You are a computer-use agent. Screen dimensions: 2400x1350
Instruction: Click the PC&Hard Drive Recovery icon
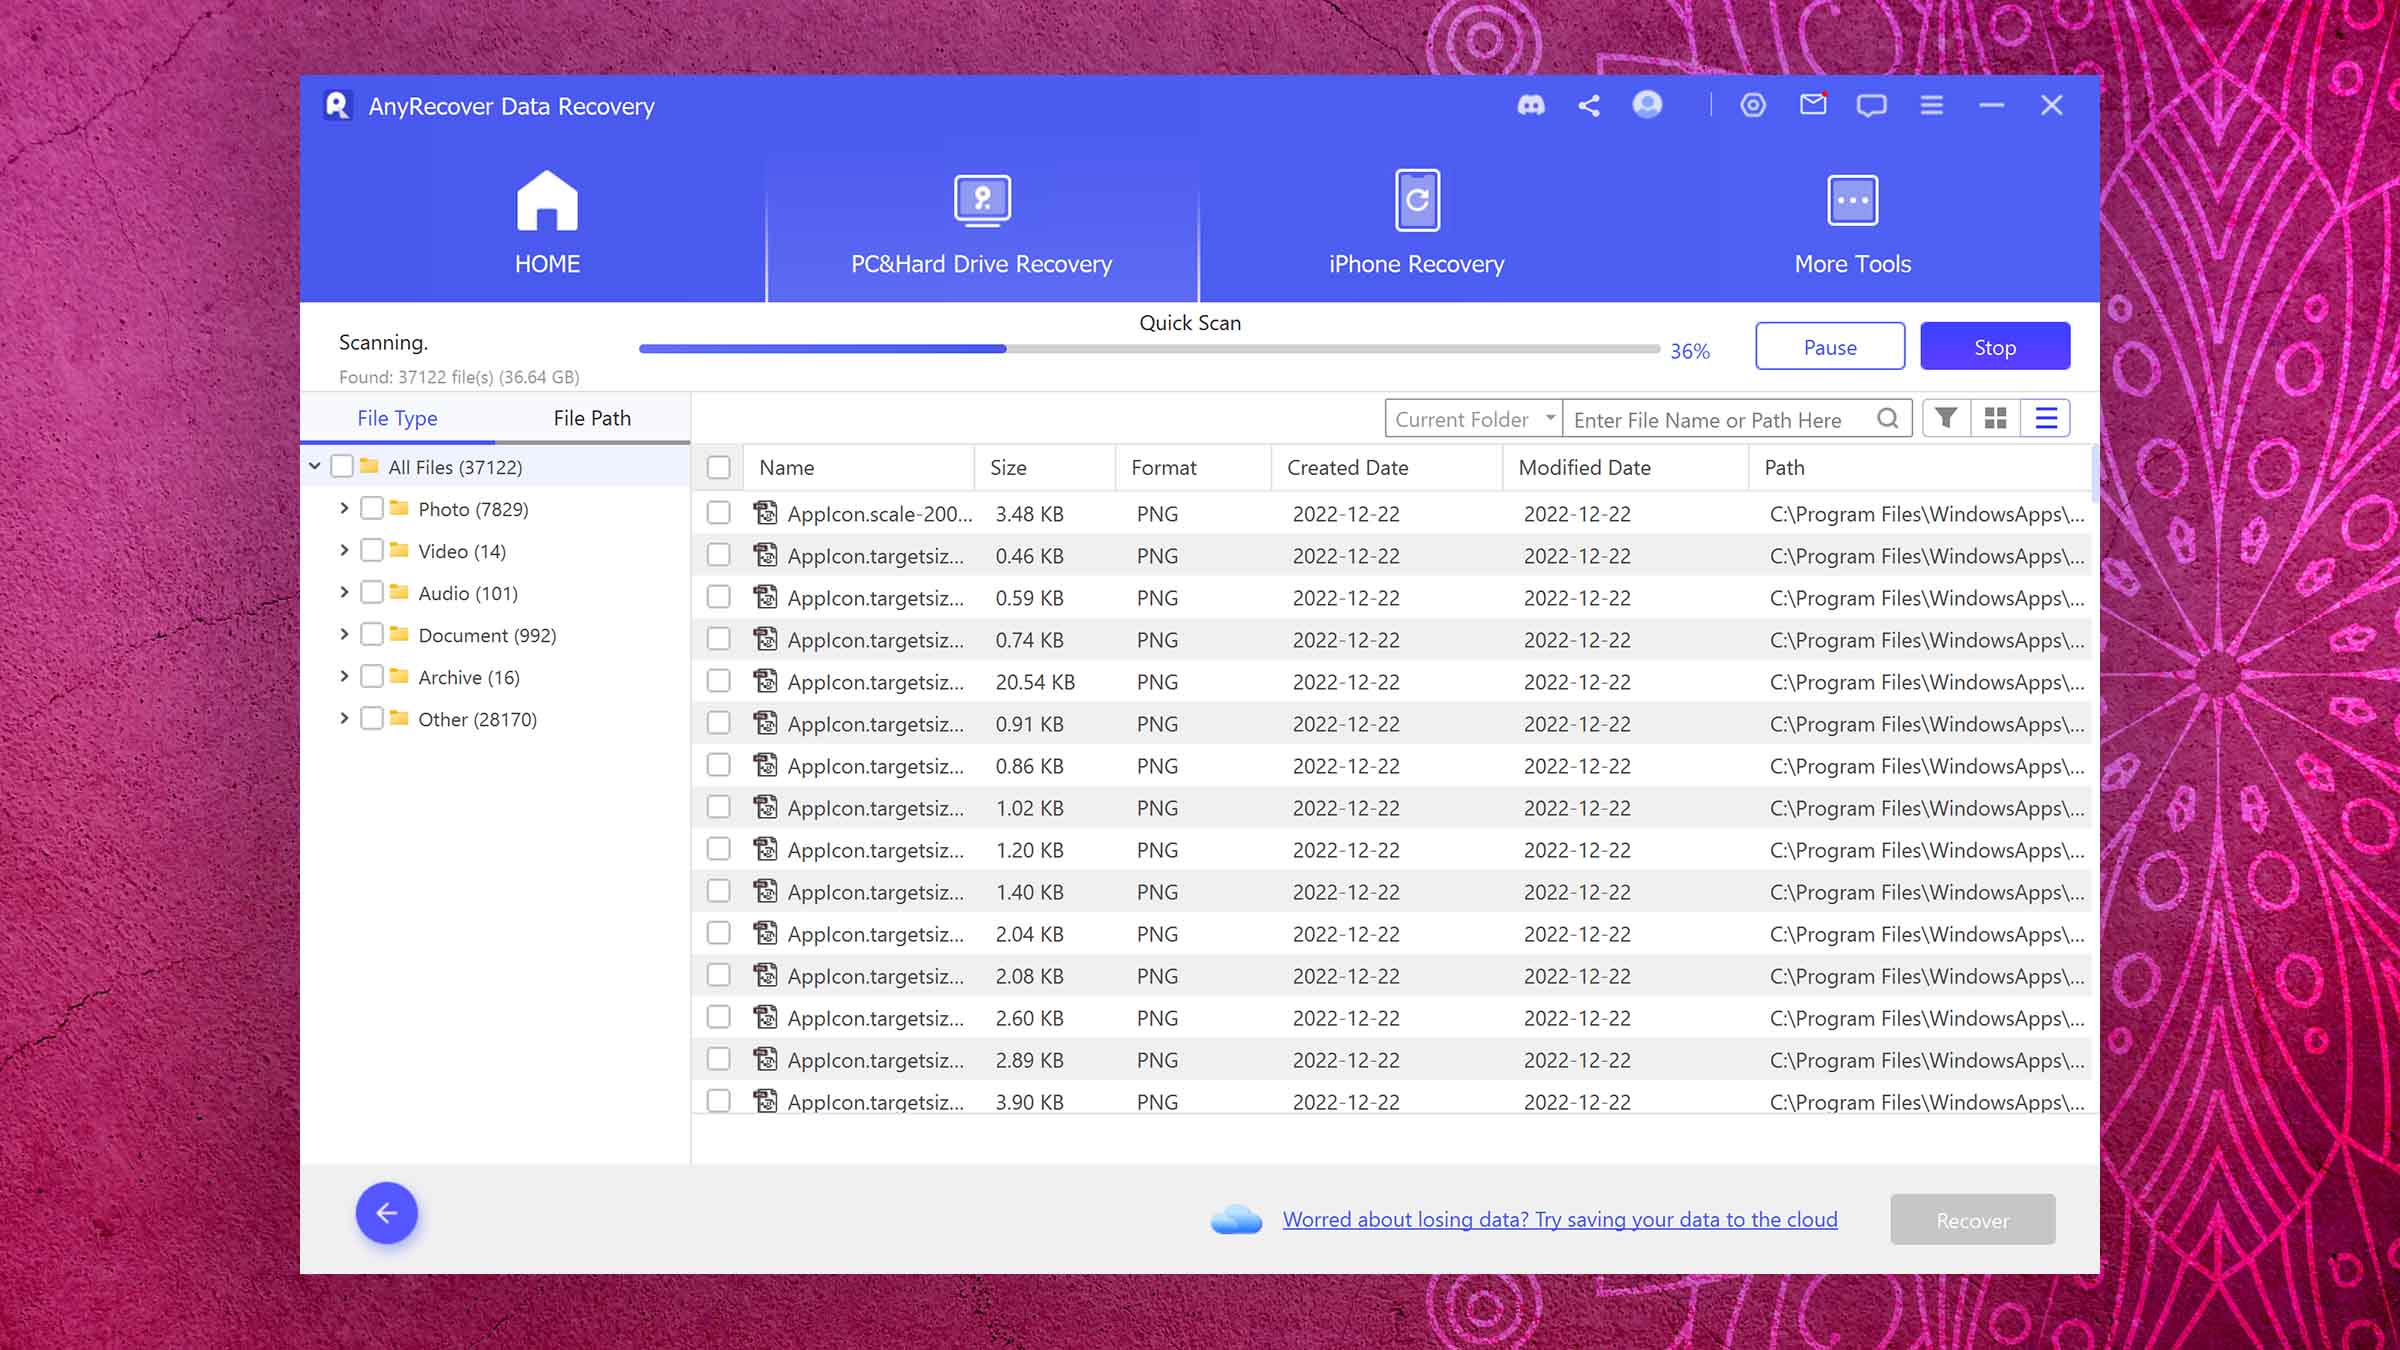(982, 200)
